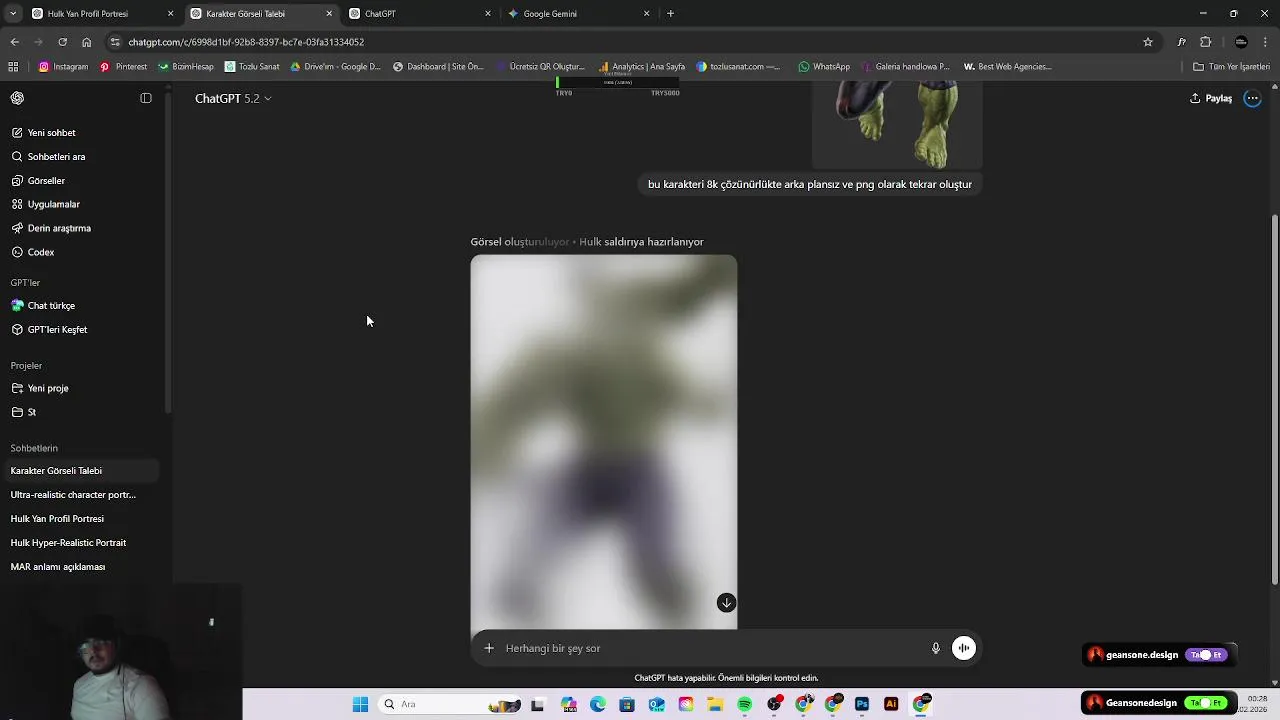Screen dimensions: 1280x720
Task: Open the Tozlu Sanat bookmark
Action: (x=252, y=67)
